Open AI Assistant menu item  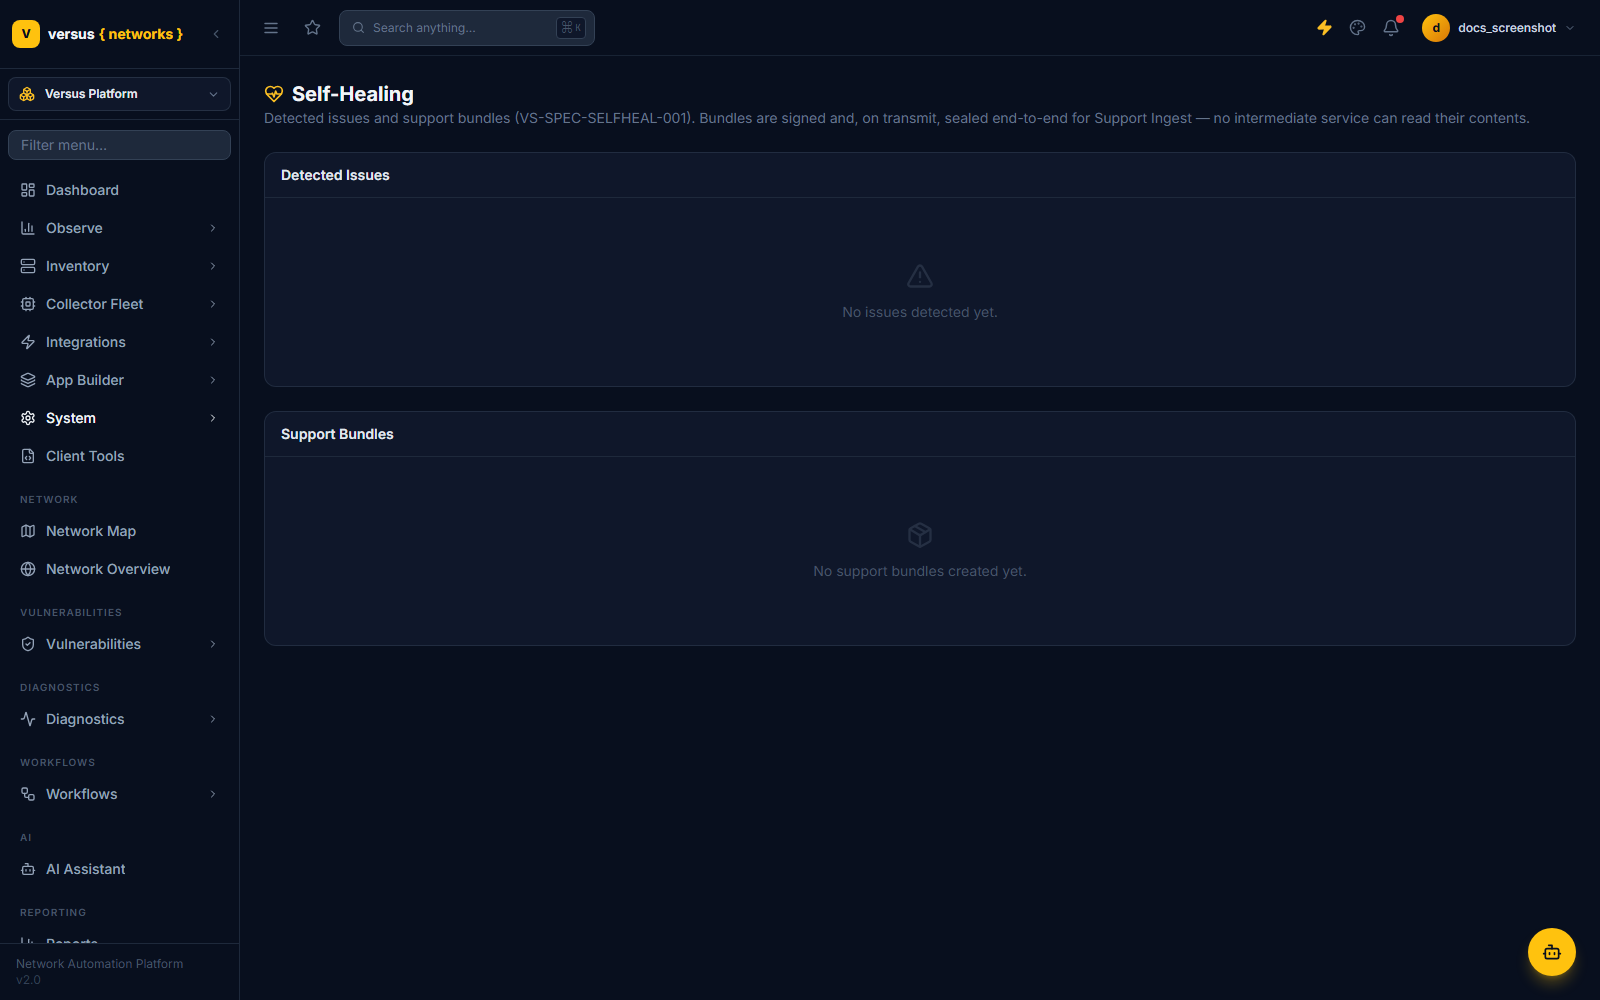tap(119, 869)
